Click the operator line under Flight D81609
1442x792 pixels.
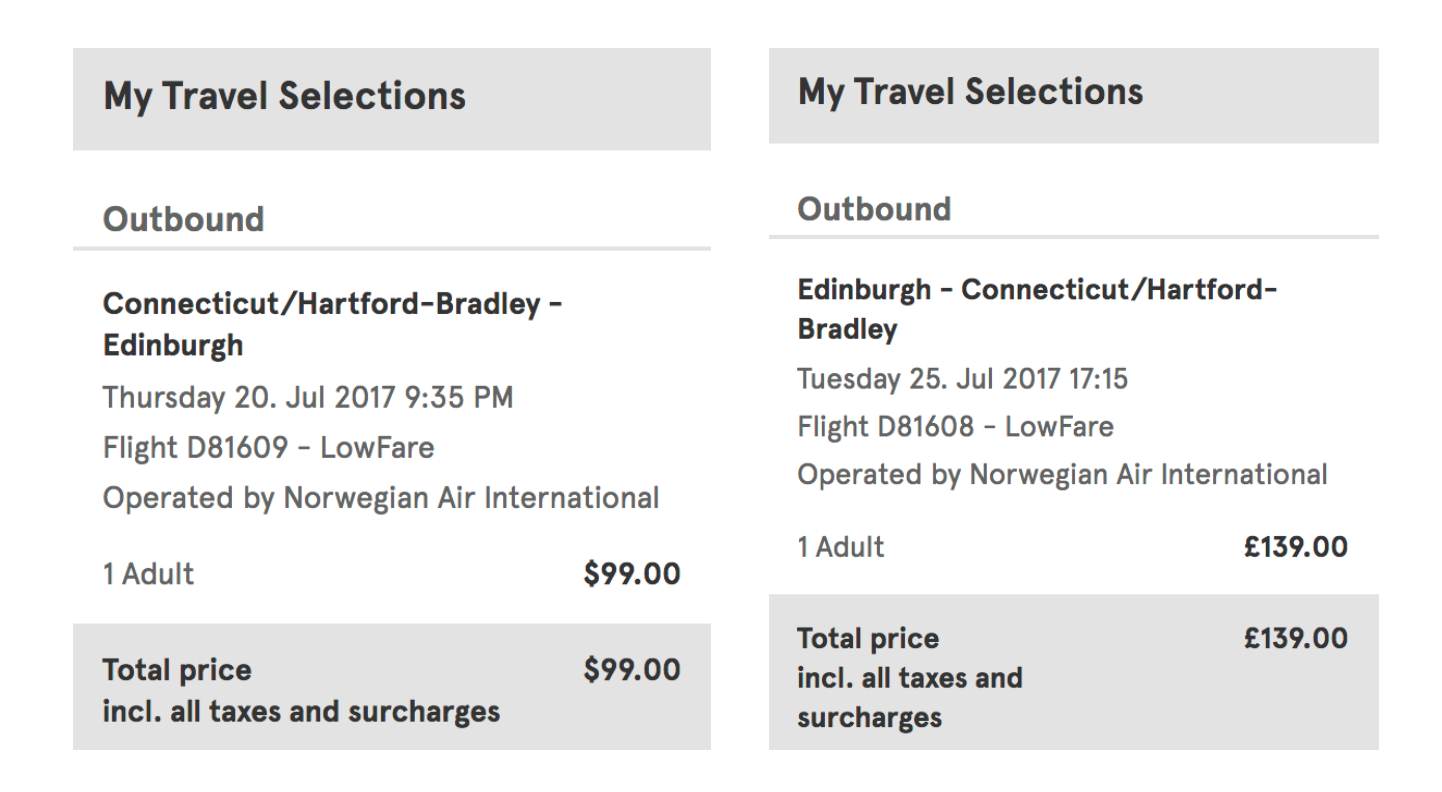380,497
